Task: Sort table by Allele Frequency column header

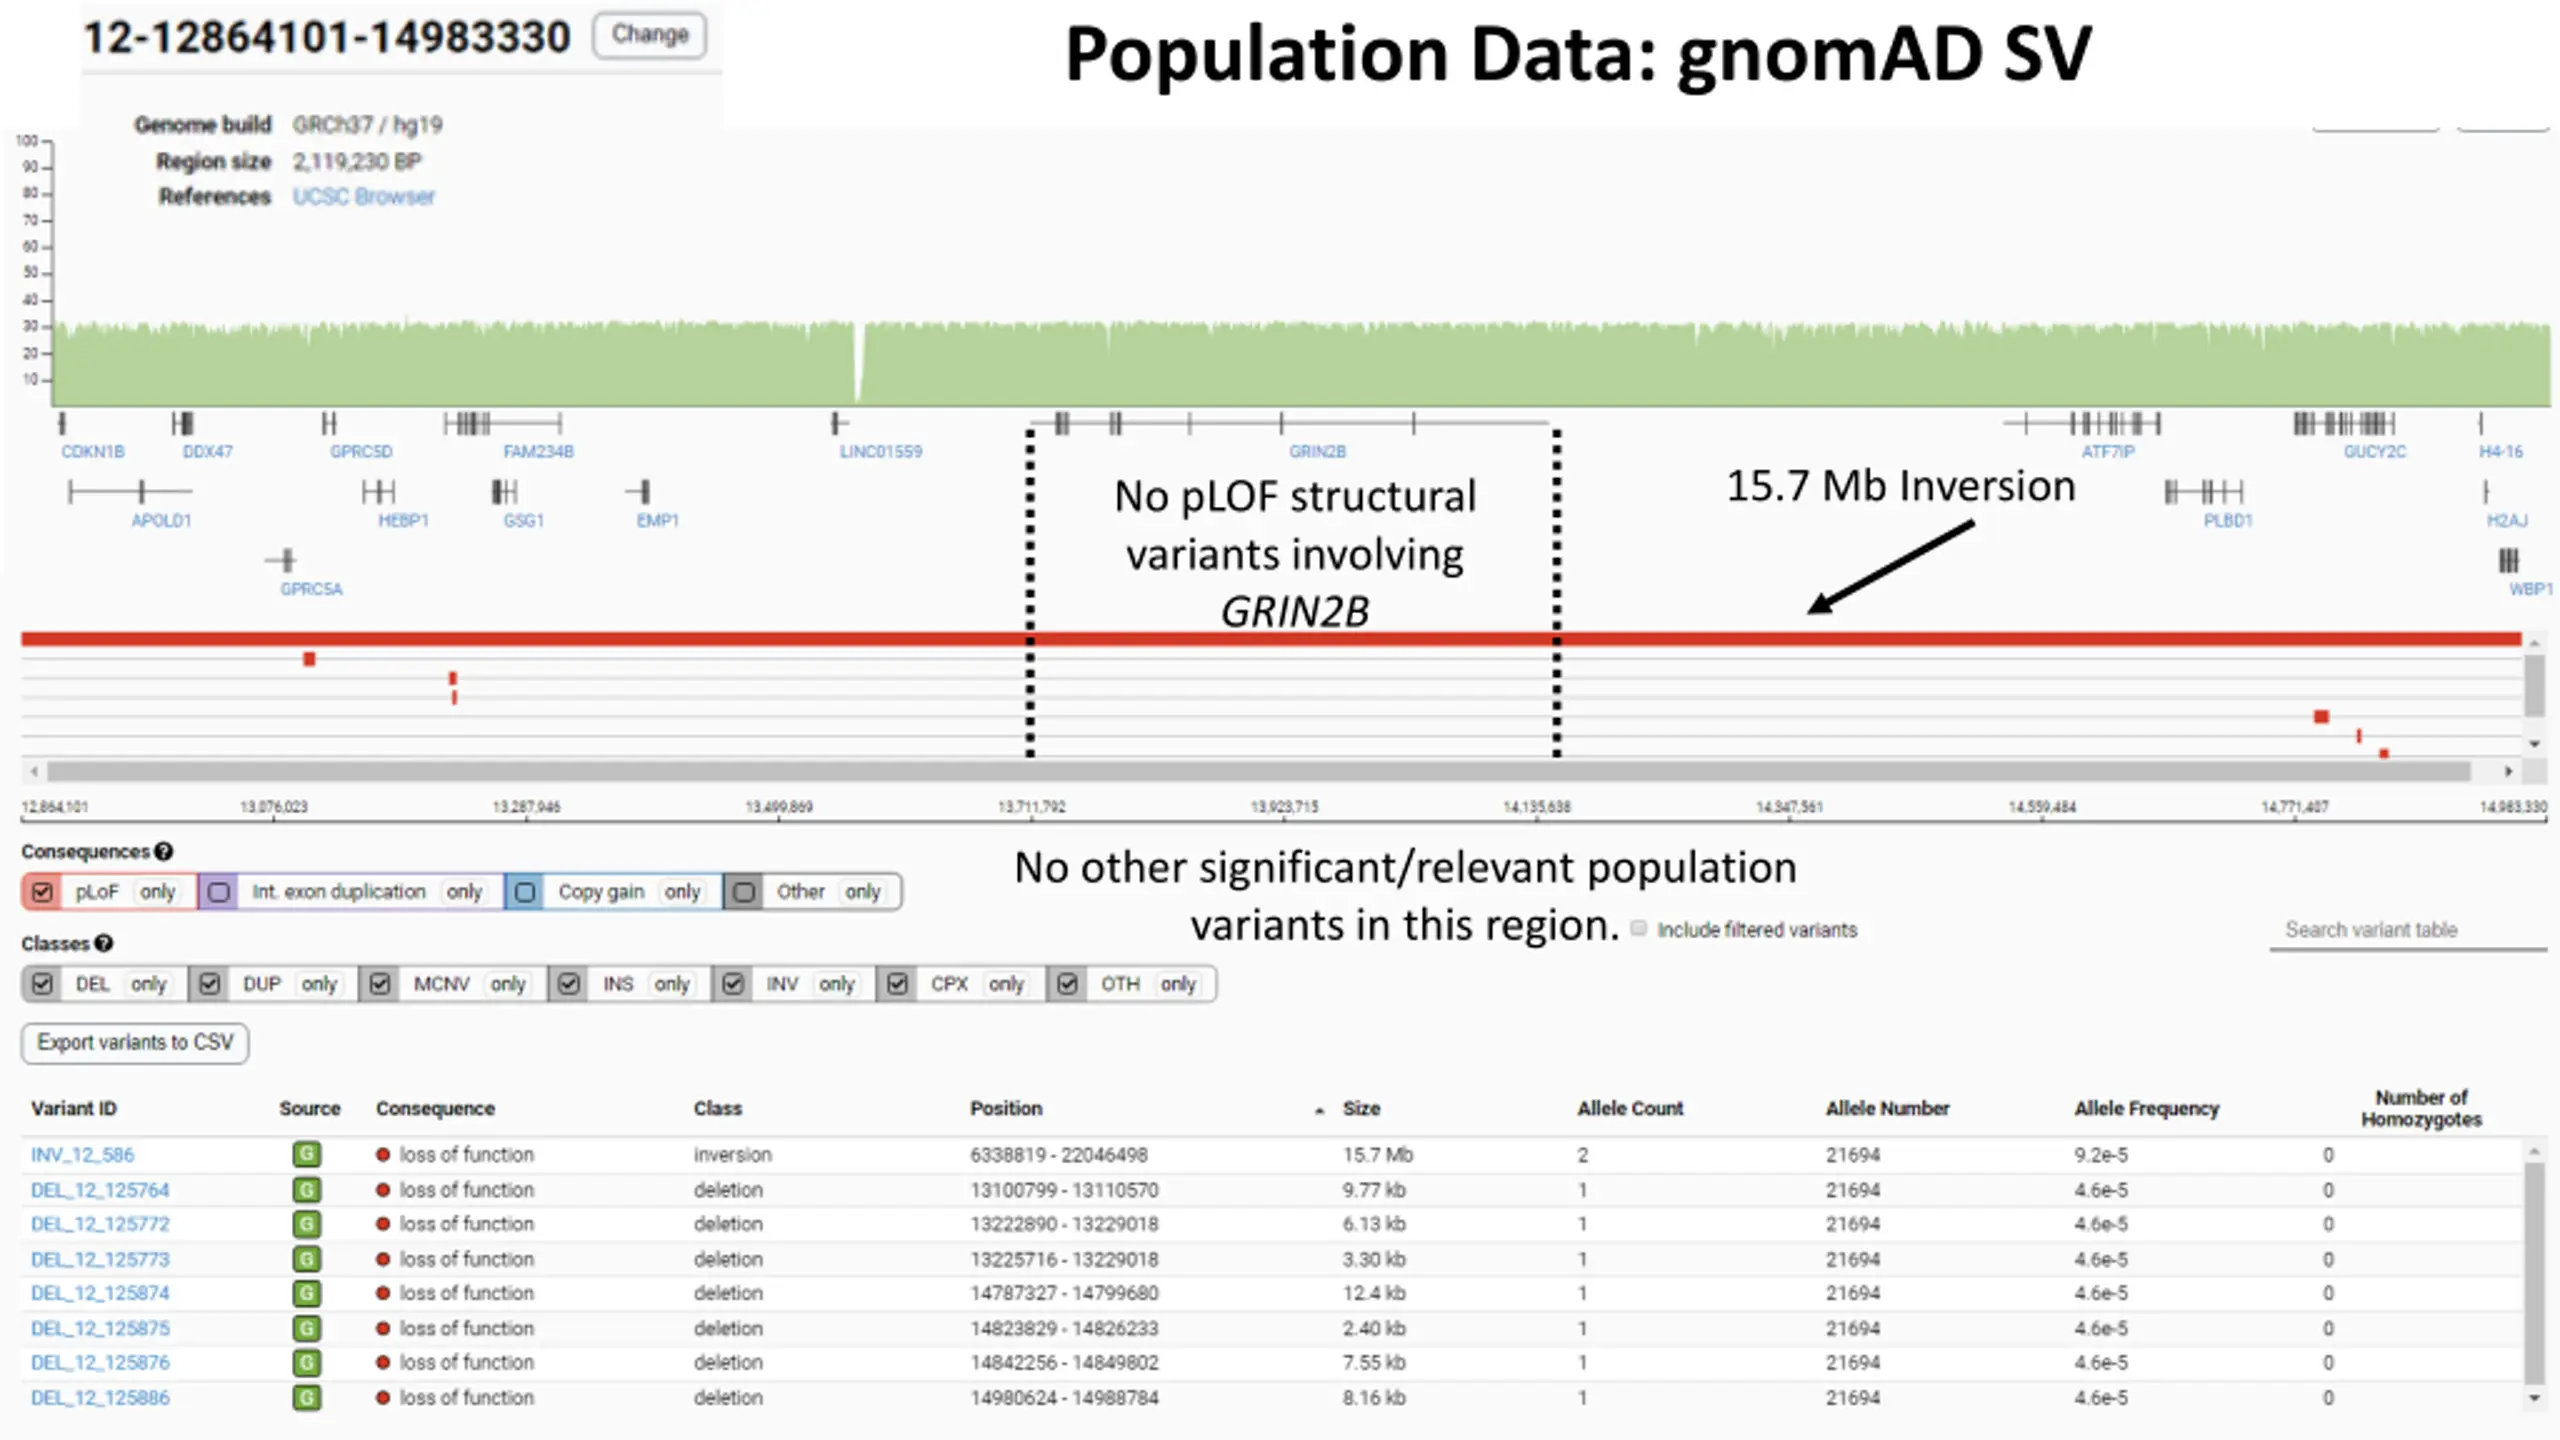Action: [x=2146, y=1108]
